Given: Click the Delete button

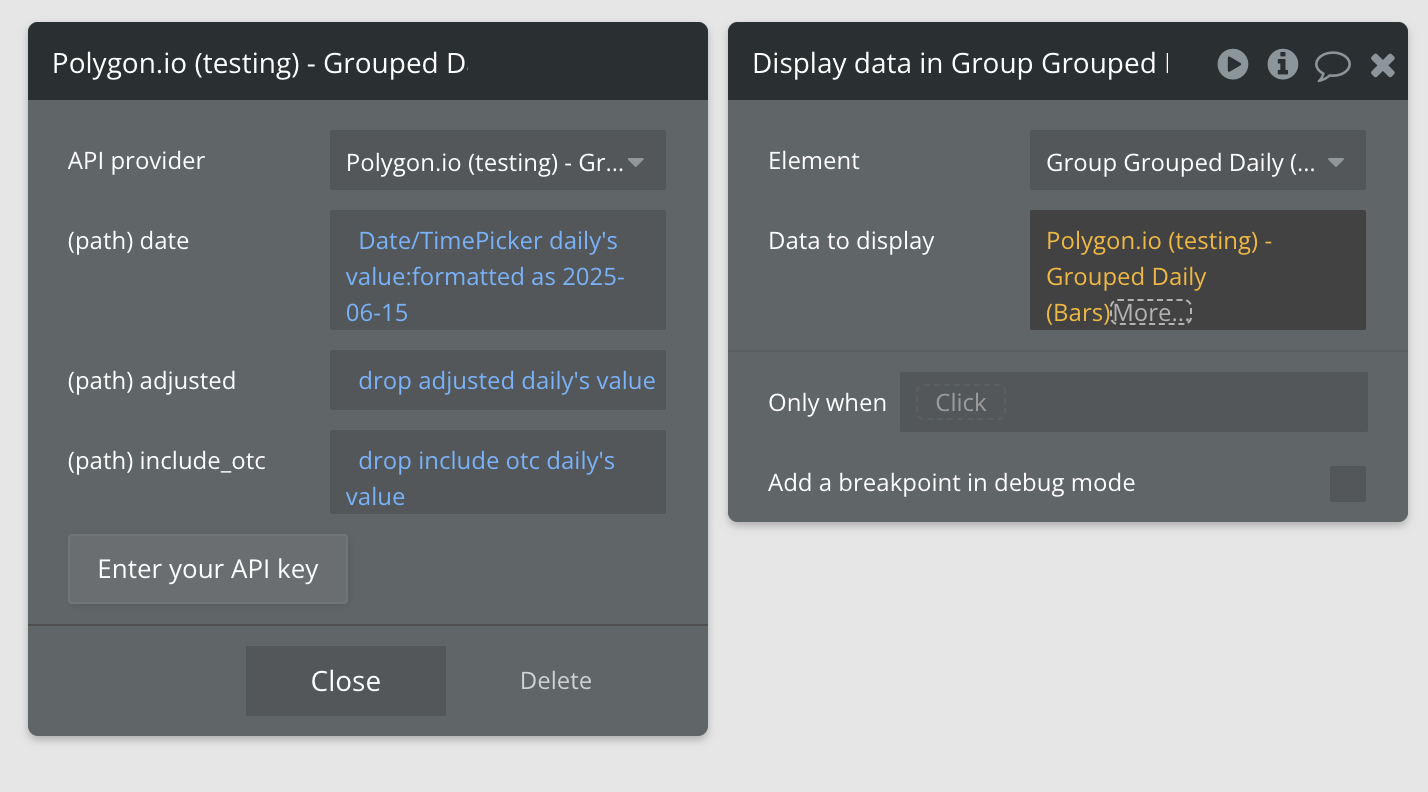Looking at the screenshot, I should click(555, 681).
